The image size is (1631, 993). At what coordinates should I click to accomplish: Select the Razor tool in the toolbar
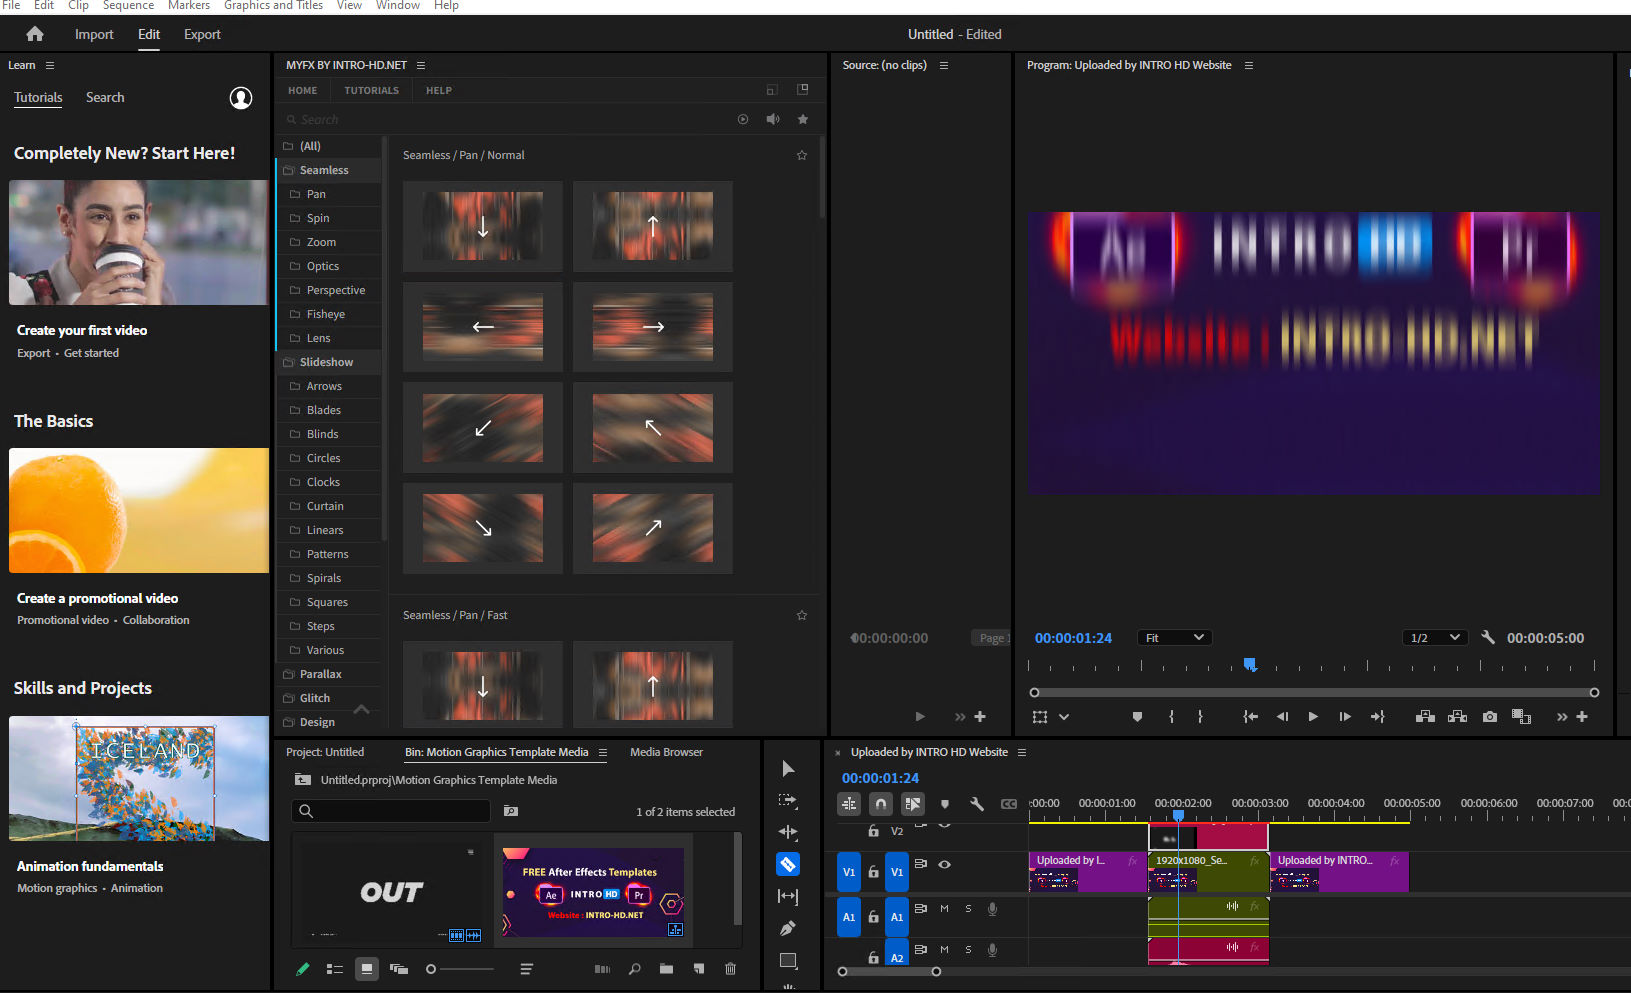[788, 864]
